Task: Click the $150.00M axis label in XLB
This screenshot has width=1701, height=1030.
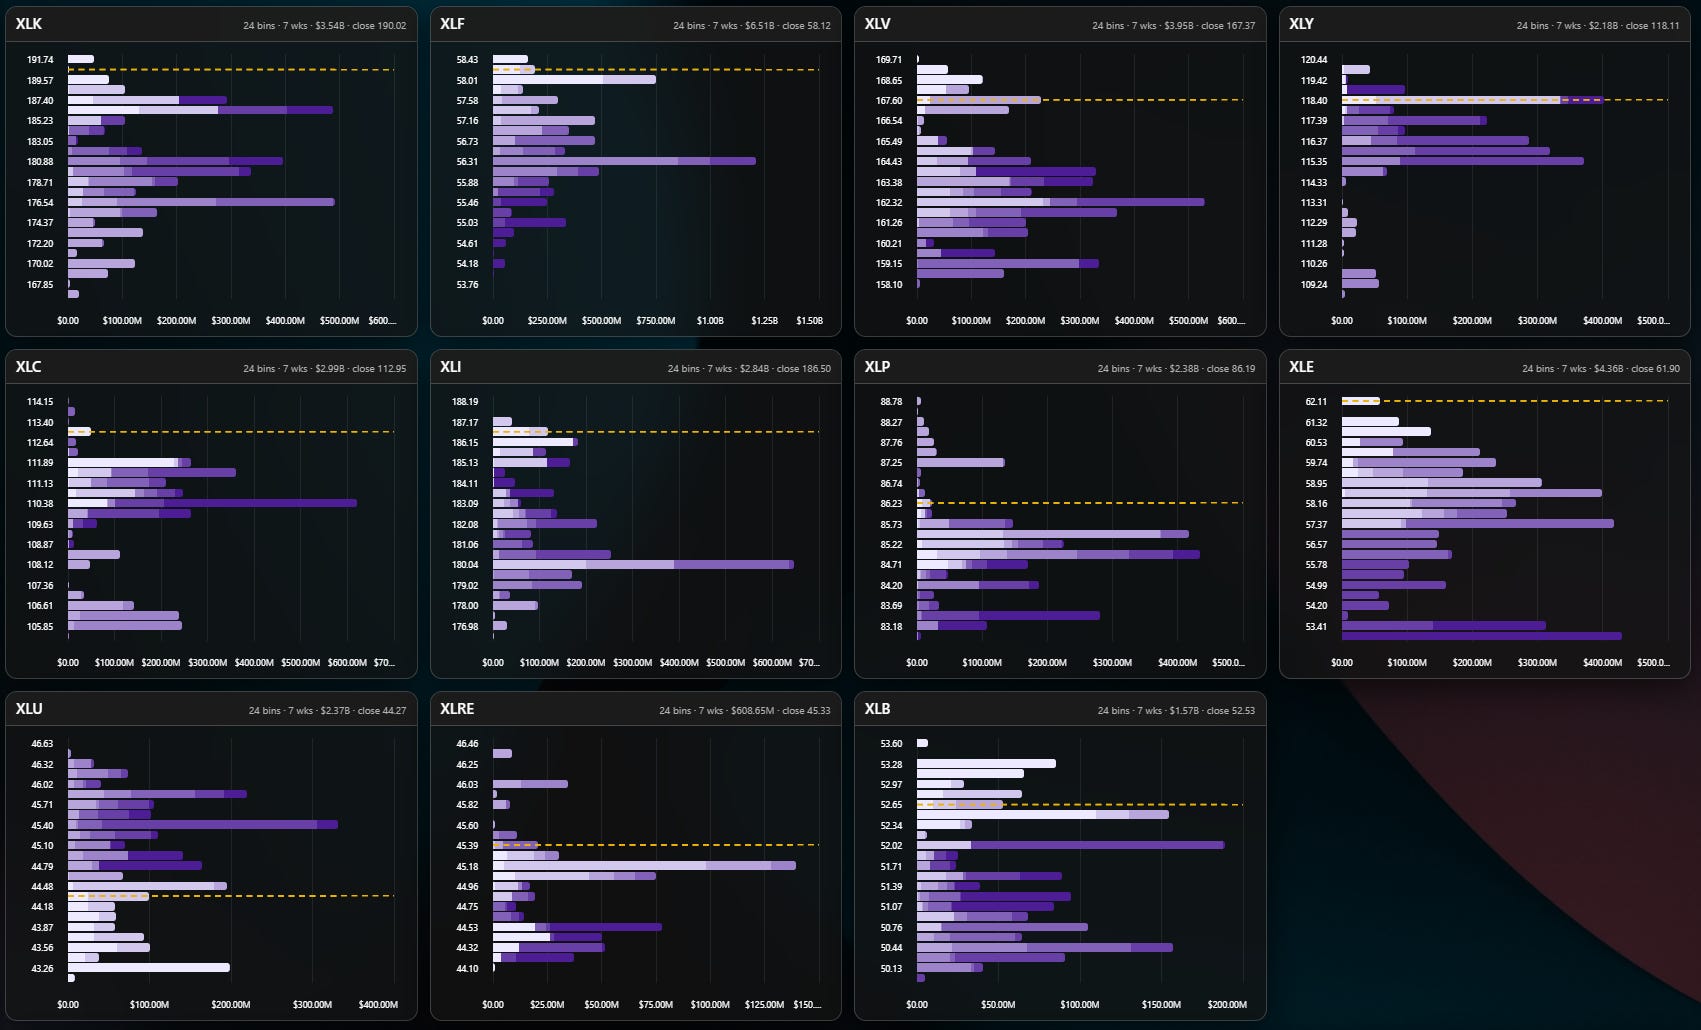Action: tap(1161, 1005)
